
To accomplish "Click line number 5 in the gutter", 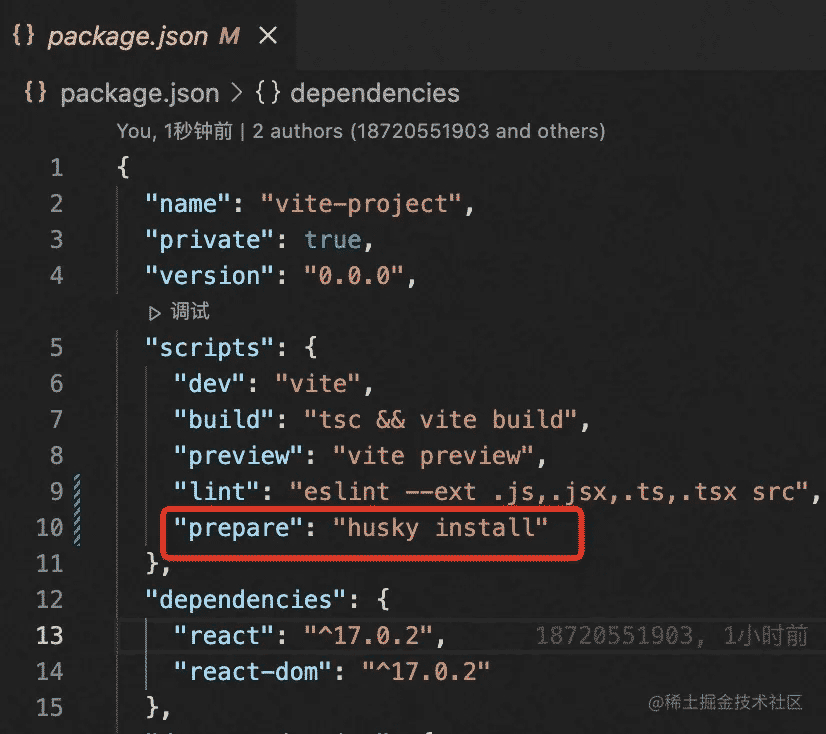I will pyautogui.click(x=56, y=348).
